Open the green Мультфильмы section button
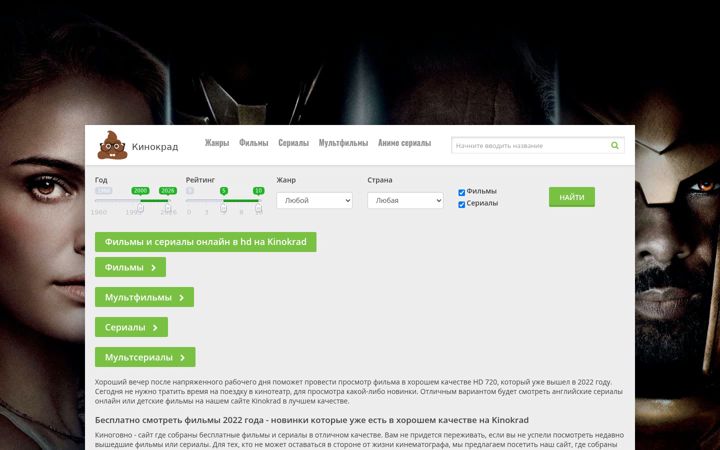 click(x=144, y=297)
